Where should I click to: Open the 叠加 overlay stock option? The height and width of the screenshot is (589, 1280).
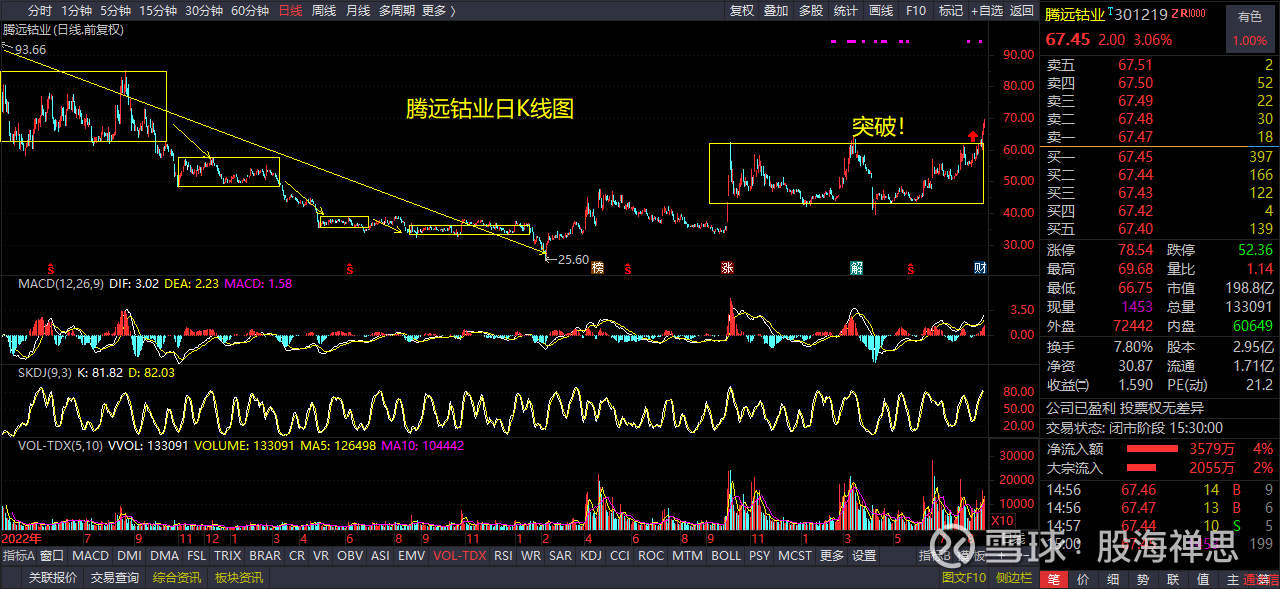coord(776,11)
